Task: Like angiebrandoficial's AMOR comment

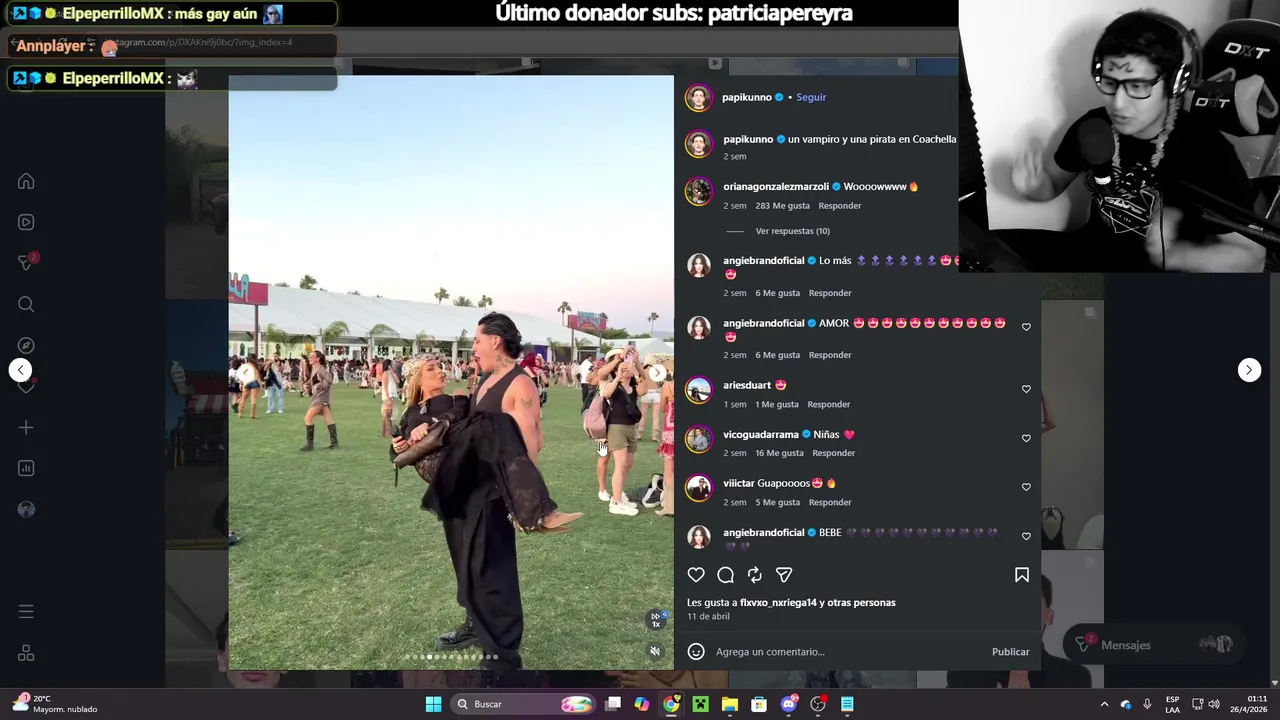Action: (1026, 327)
